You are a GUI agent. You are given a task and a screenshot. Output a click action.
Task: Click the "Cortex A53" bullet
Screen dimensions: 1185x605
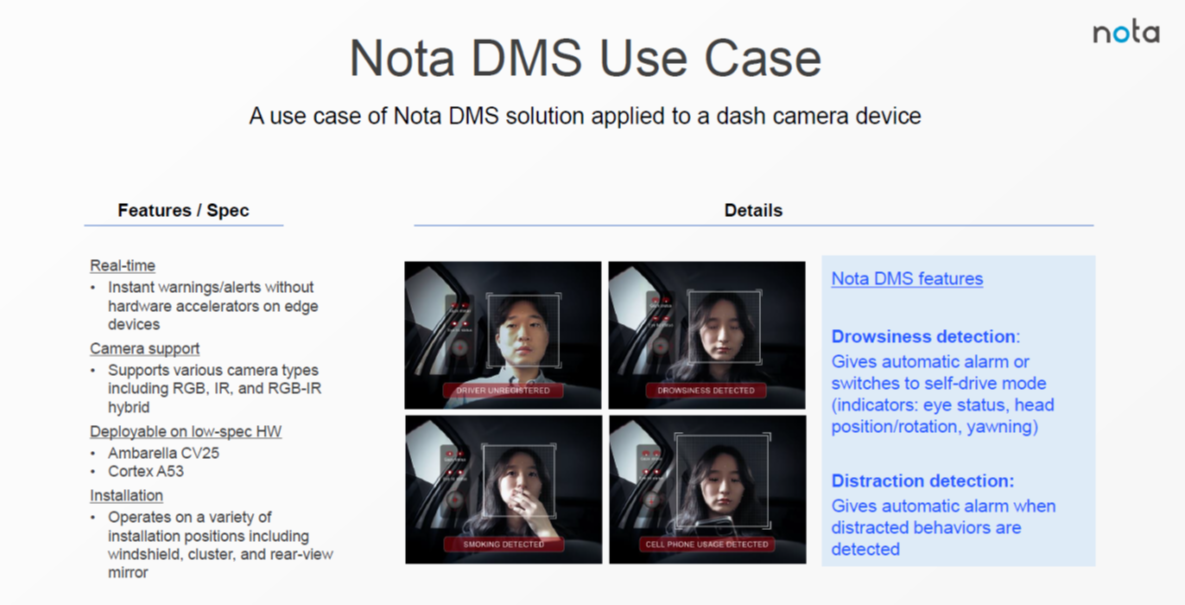(x=146, y=471)
